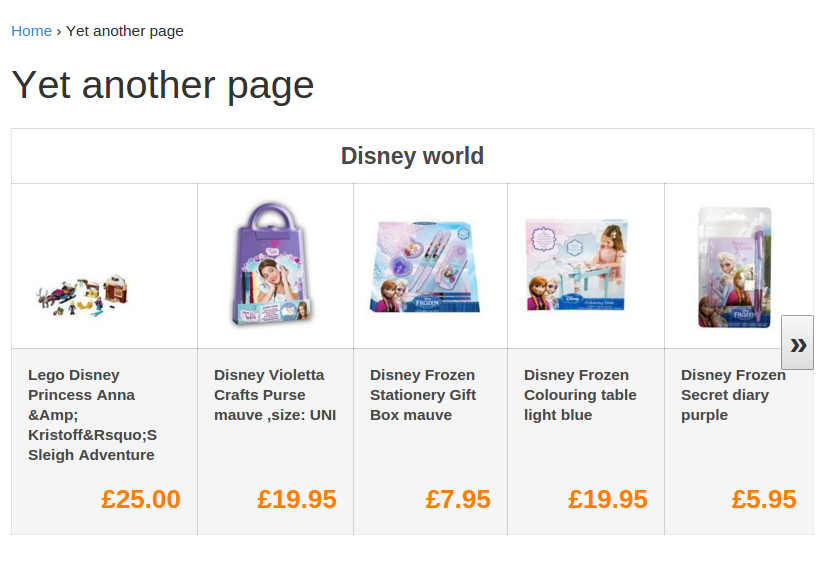
Task: Click the £25.00 price
Action: coord(141,499)
